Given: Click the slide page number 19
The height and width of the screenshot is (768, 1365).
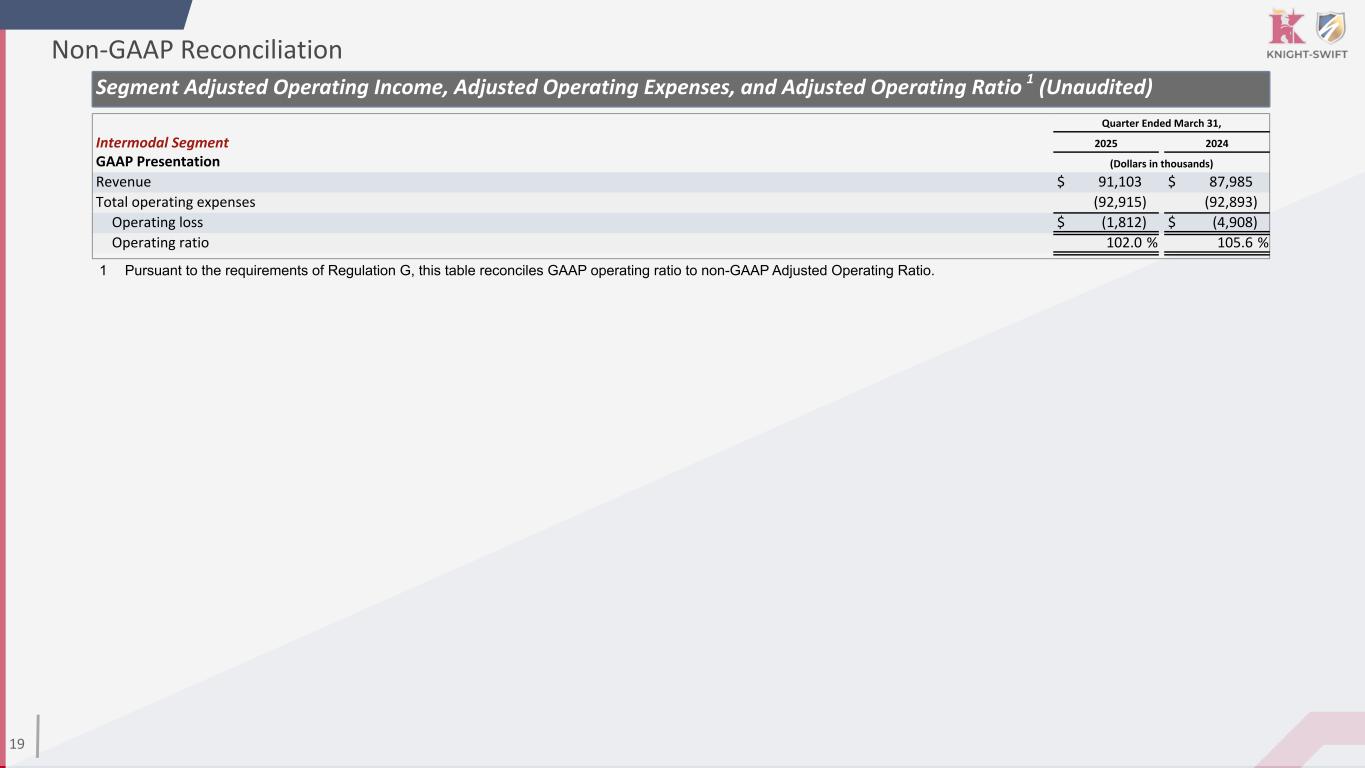Looking at the screenshot, I should tap(17, 743).
